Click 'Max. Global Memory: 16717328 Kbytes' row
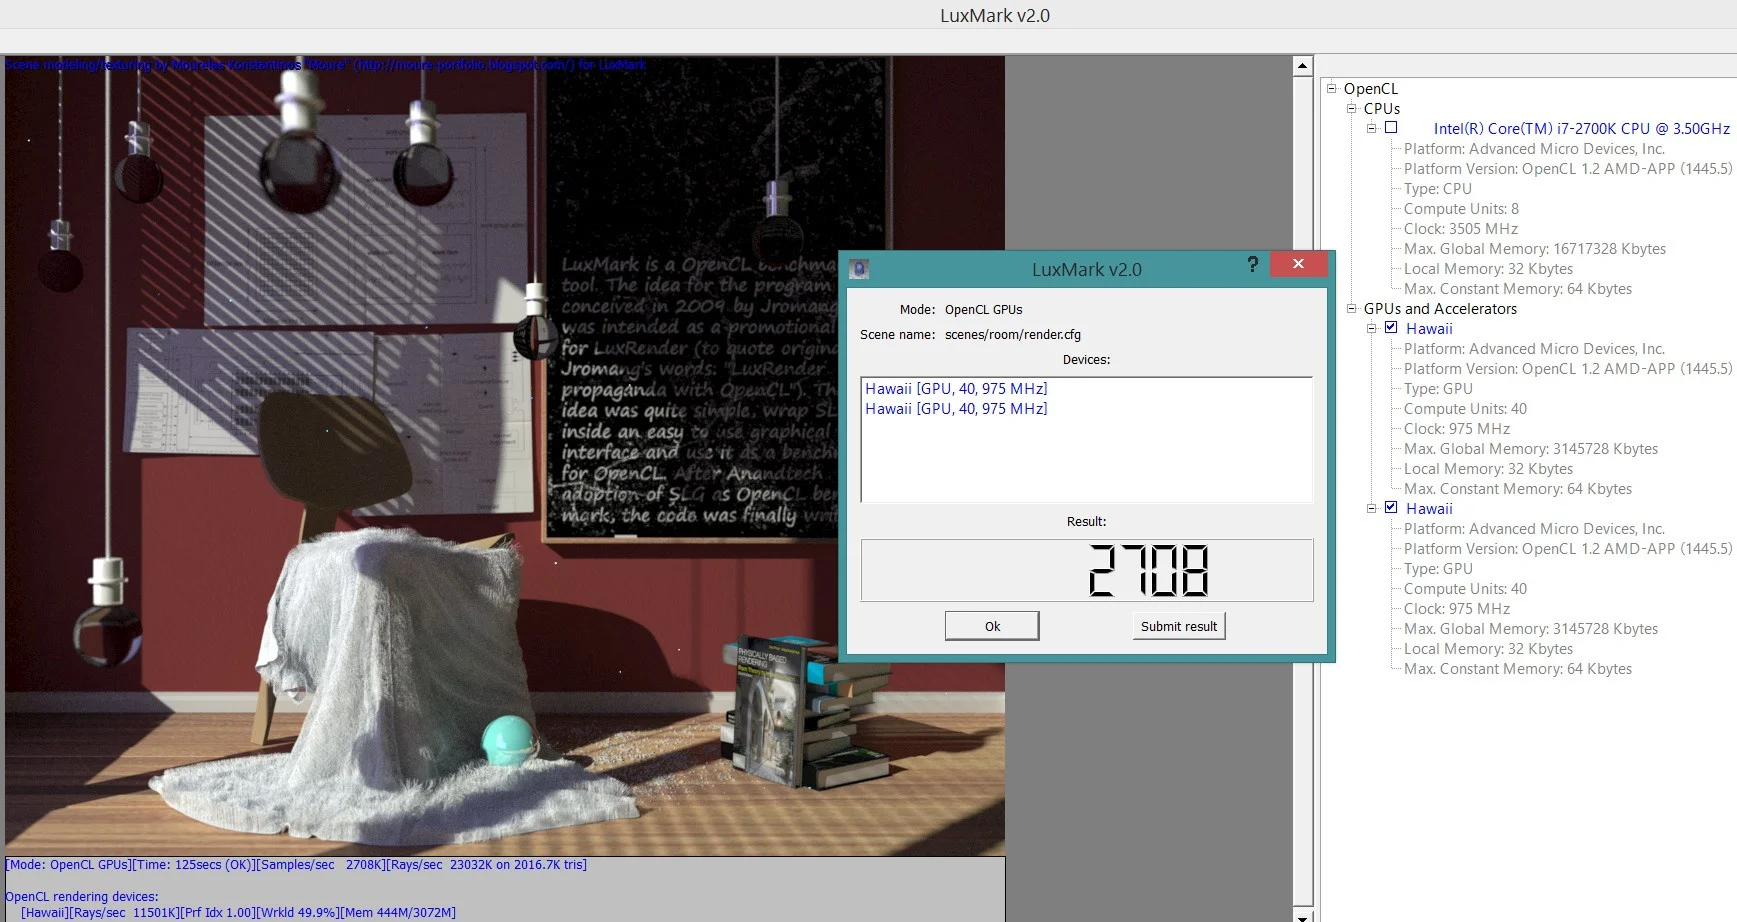1737x922 pixels. (x=1535, y=249)
